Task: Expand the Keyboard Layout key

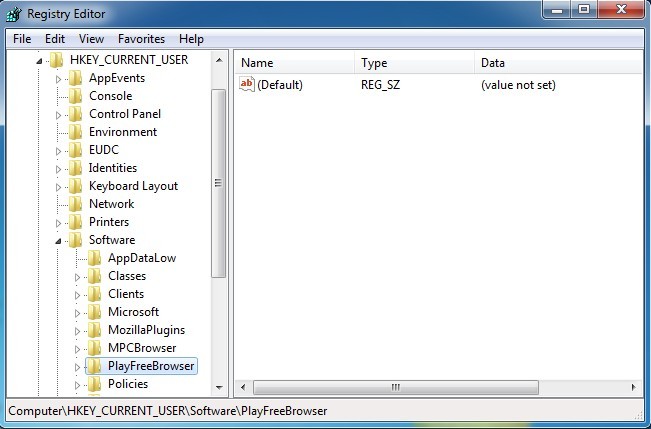Action: point(59,187)
